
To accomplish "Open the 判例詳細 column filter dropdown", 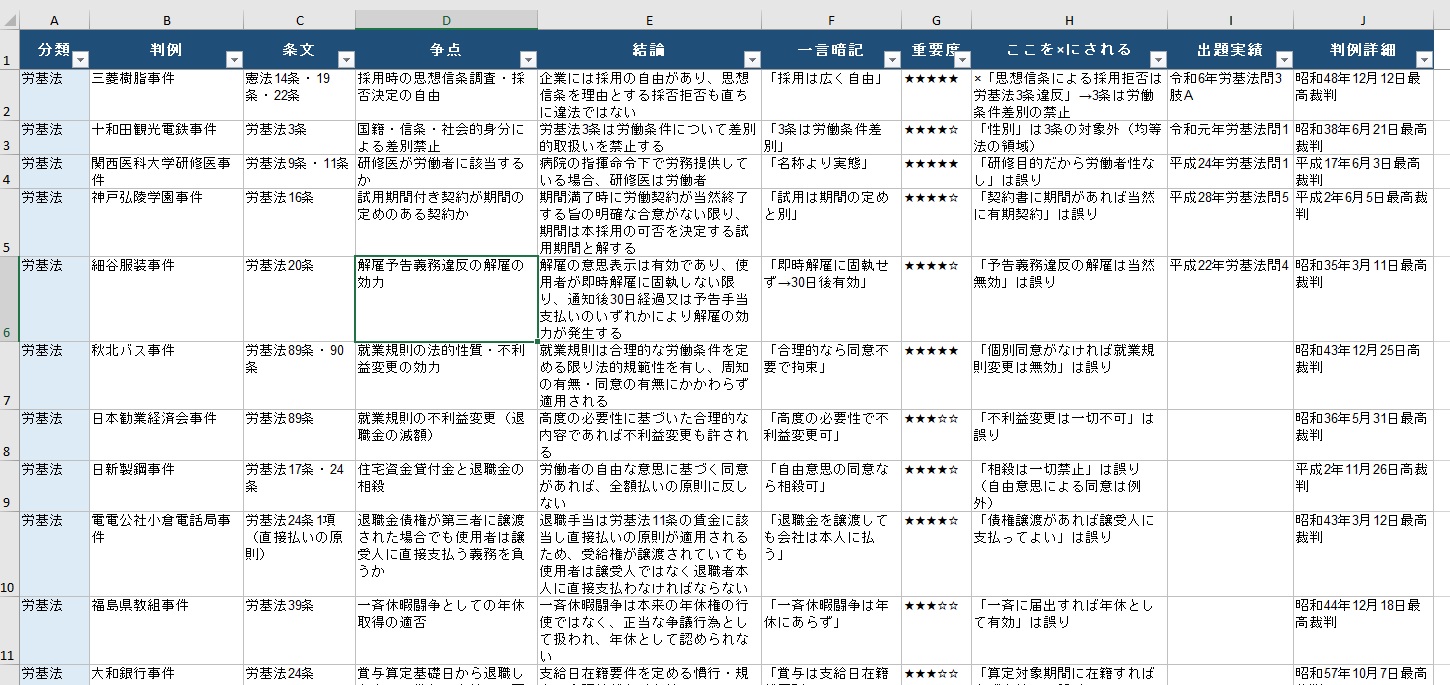I will [x=1424, y=59].
